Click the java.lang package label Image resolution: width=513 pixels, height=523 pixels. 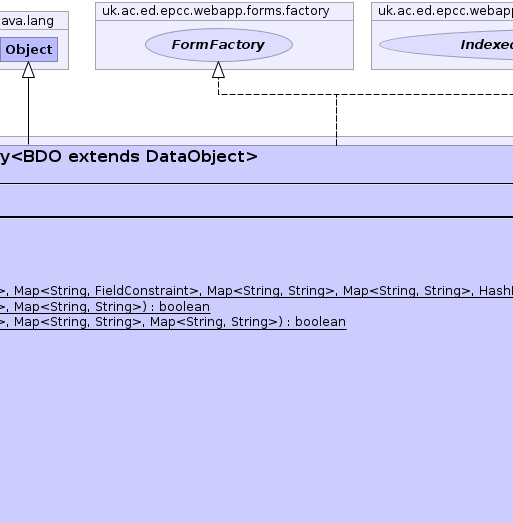click(27, 21)
